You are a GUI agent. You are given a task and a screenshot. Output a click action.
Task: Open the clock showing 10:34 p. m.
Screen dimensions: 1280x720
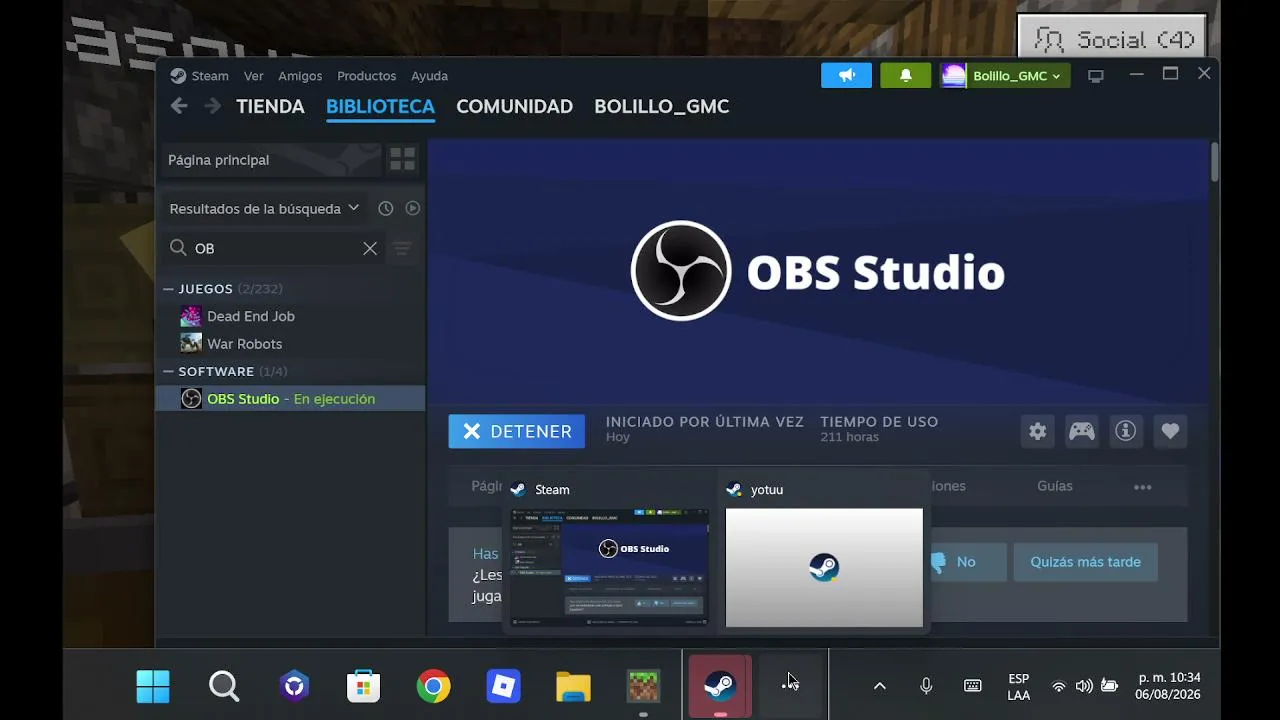pyautogui.click(x=1169, y=685)
